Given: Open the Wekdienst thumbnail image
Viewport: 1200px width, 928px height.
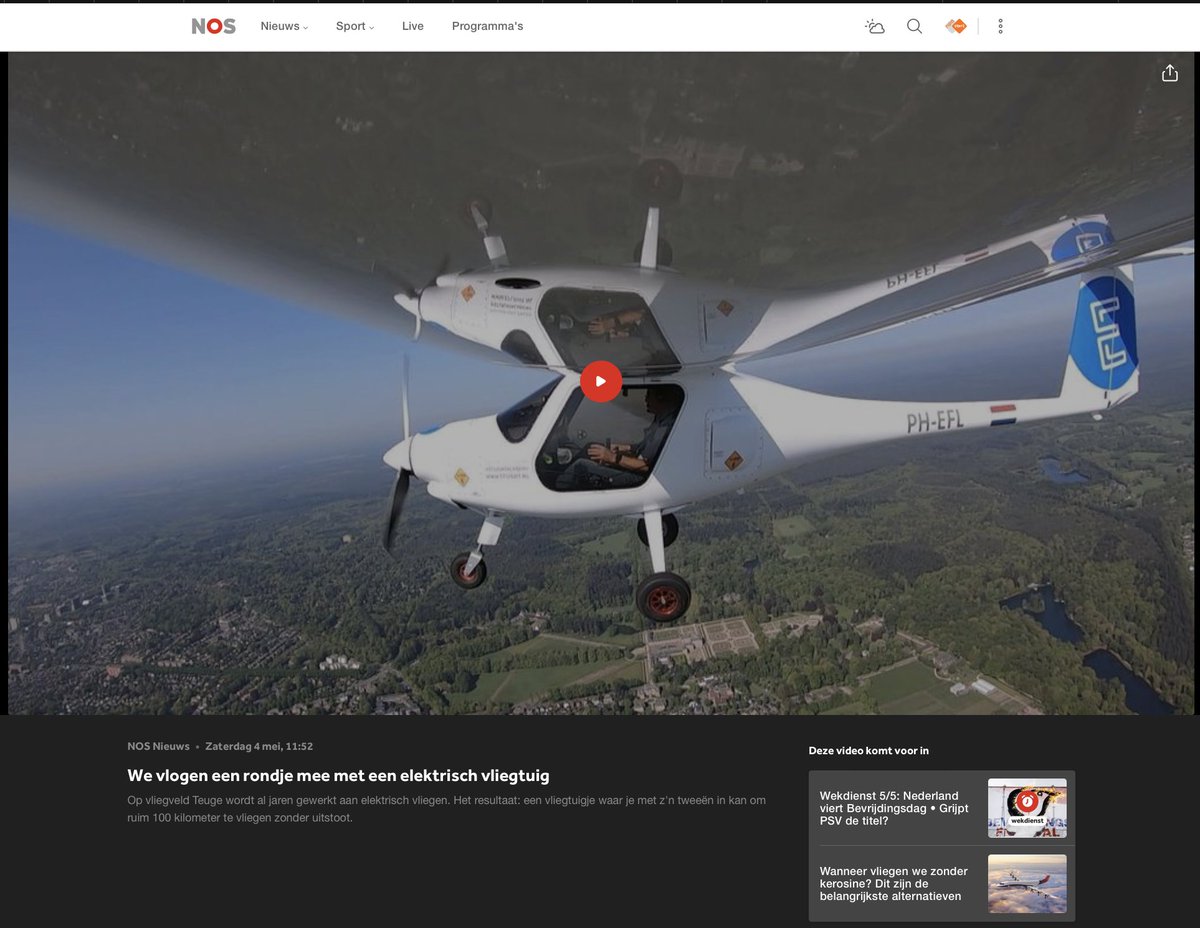Looking at the screenshot, I should click(x=1027, y=808).
